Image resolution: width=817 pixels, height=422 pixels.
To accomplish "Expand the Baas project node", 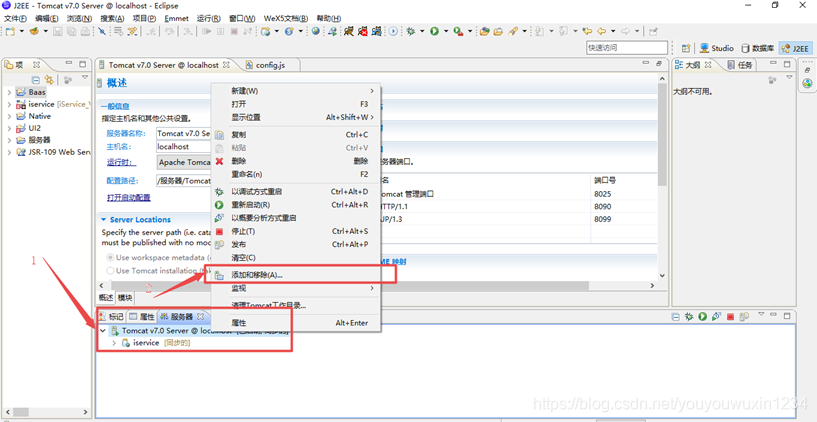I will [9, 92].
